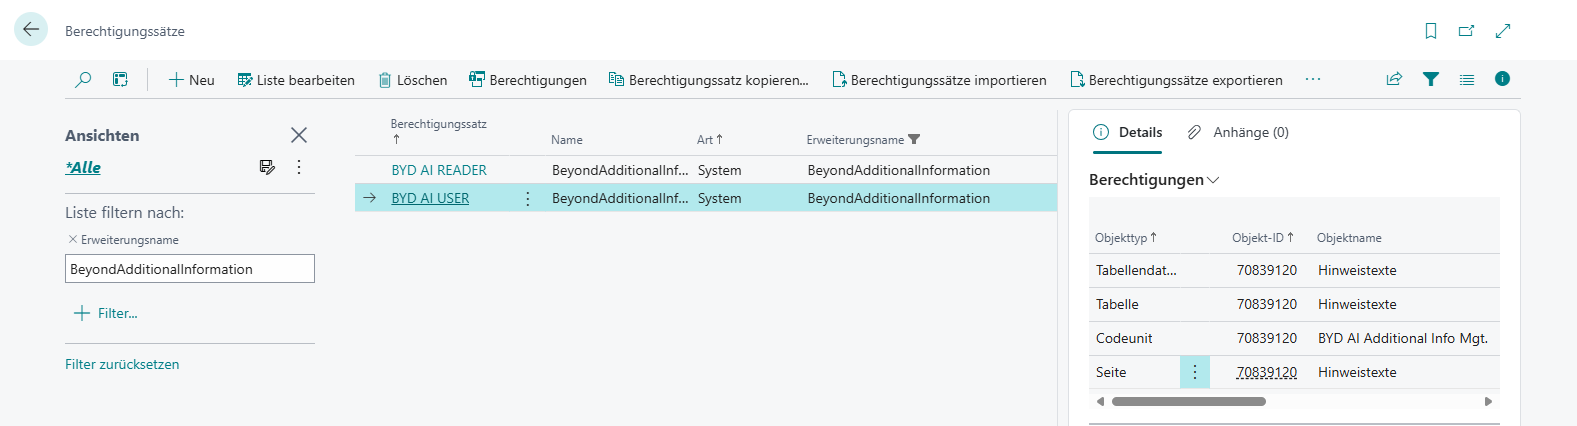
Task: Open page in new window icon
Action: coord(1467,31)
